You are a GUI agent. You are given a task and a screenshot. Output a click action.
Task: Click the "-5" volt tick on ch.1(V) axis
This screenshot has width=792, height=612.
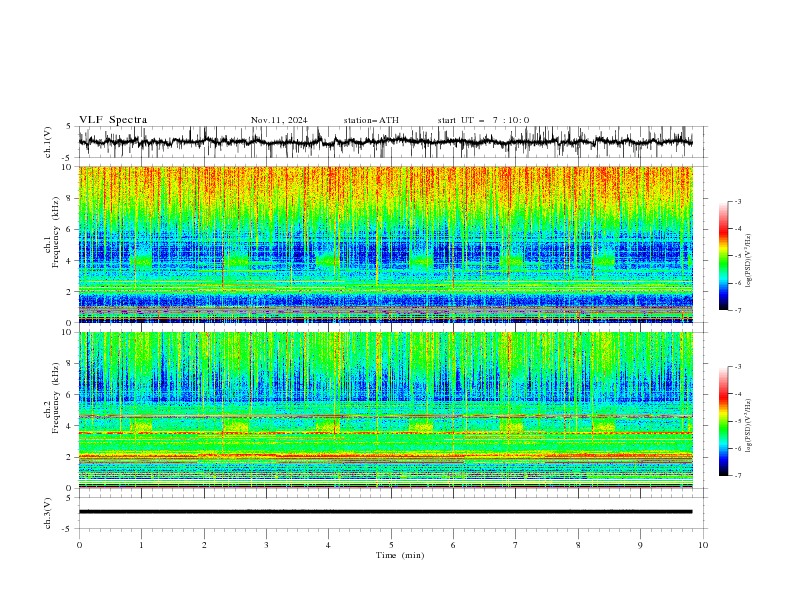[x=68, y=158]
